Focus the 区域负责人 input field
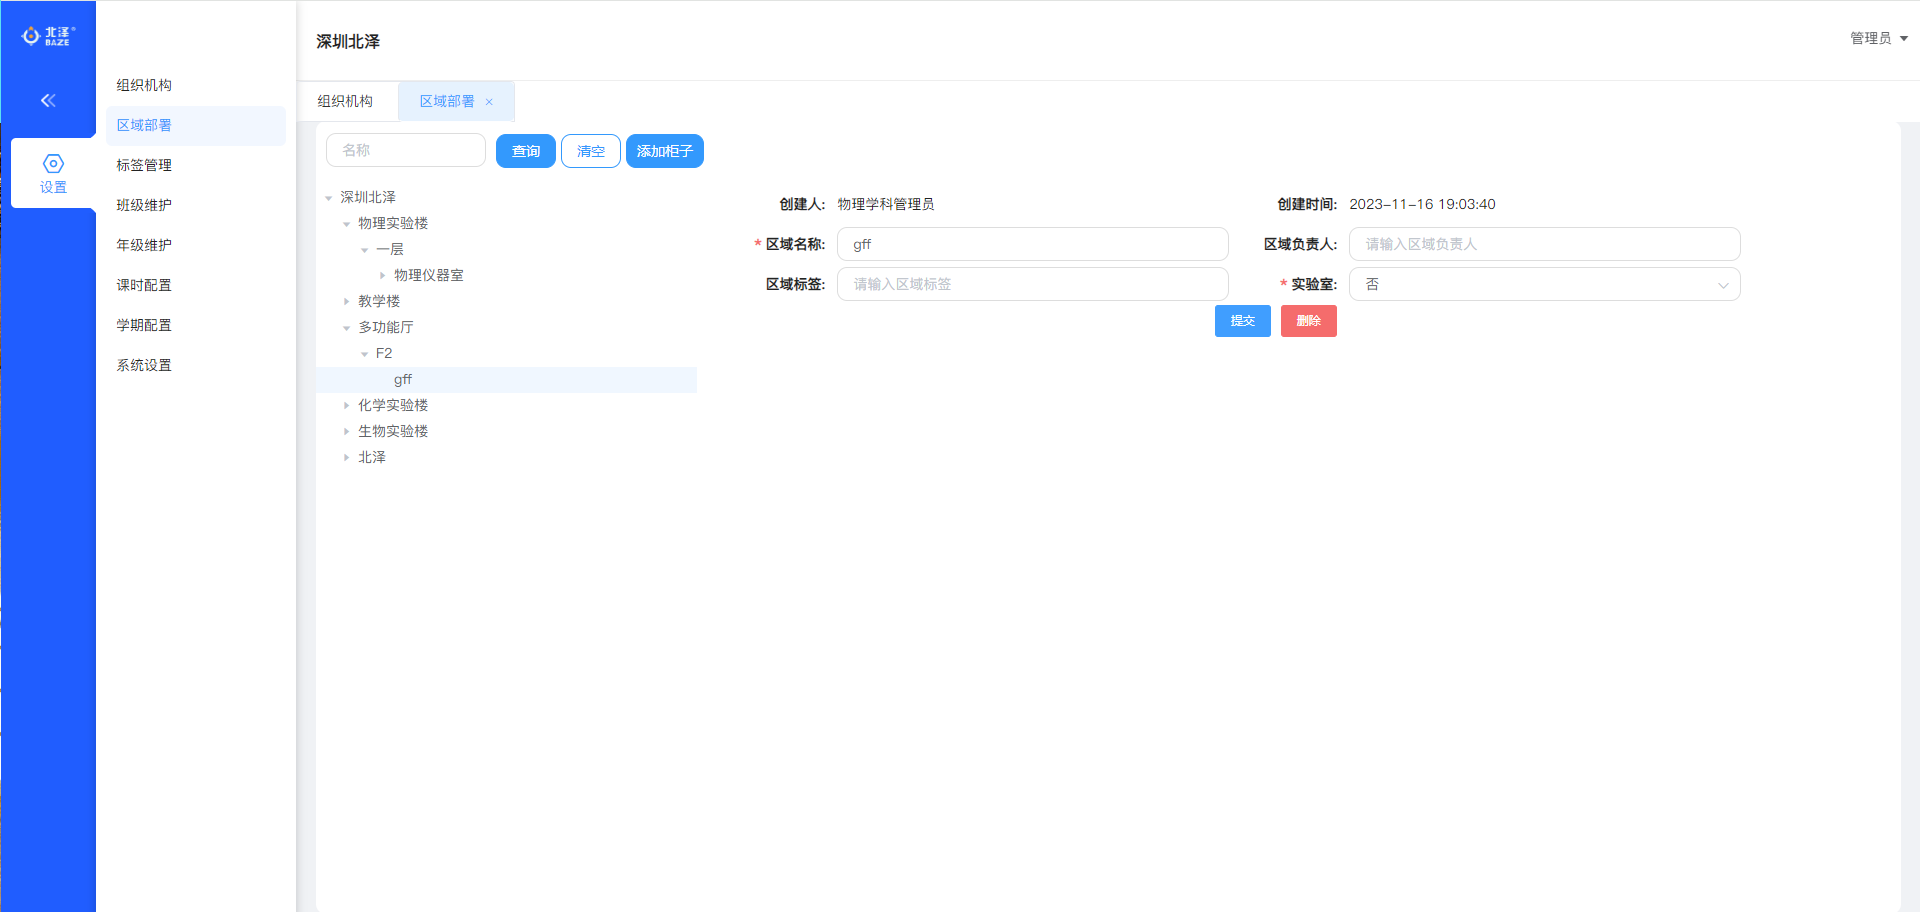This screenshot has width=1920, height=912. coord(1544,244)
